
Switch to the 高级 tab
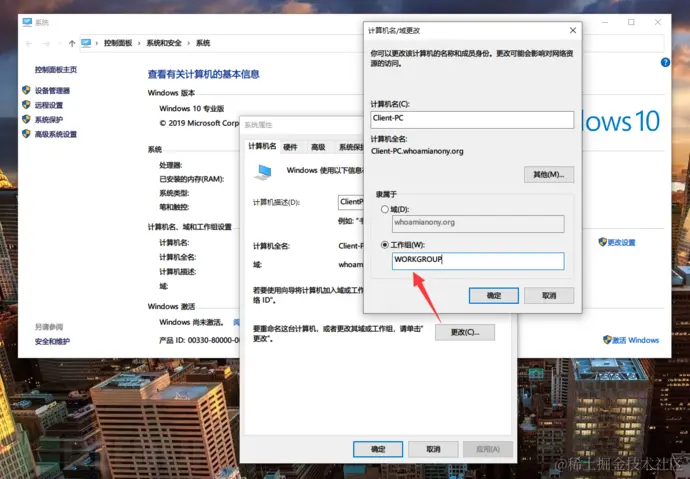(318, 147)
